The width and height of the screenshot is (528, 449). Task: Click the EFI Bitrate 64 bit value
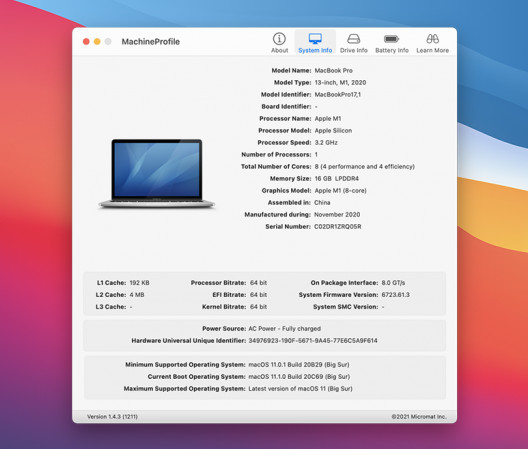coord(258,295)
